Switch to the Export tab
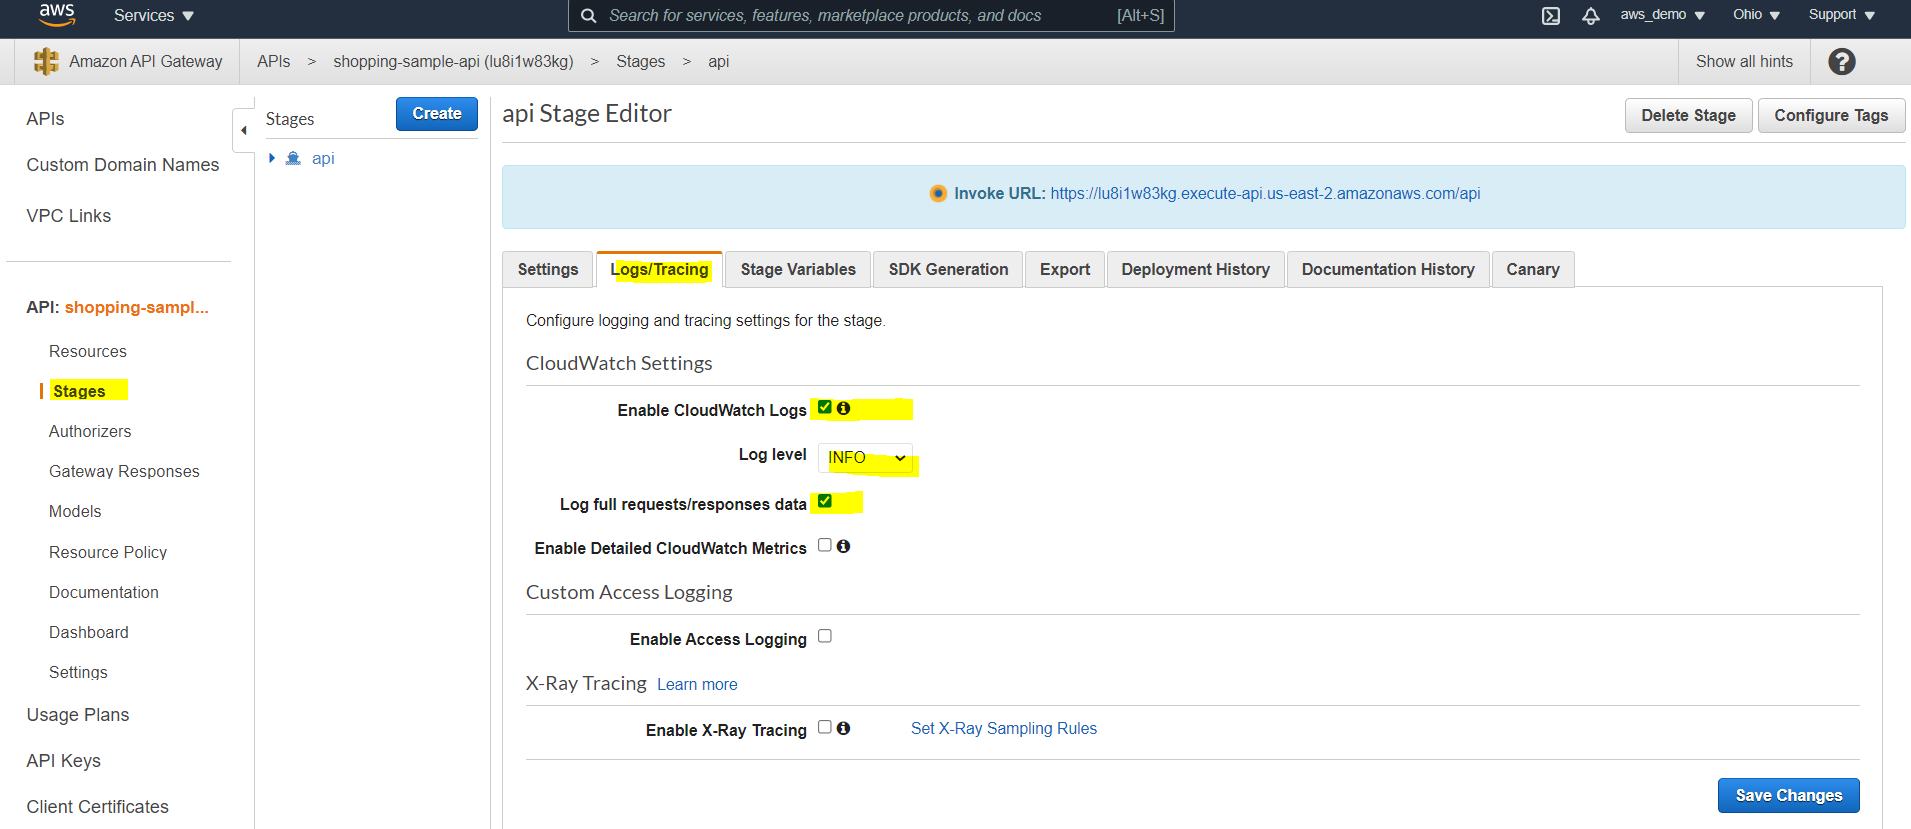 (1065, 269)
